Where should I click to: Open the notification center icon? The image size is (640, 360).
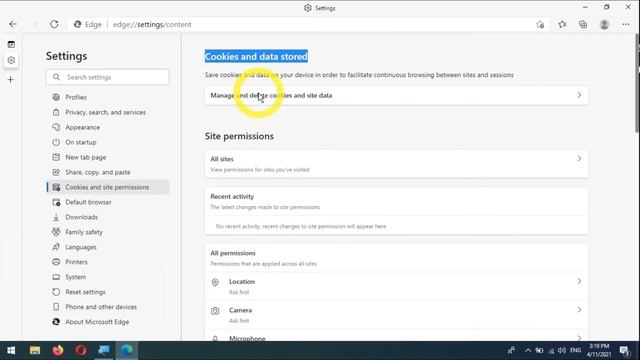tap(624, 350)
